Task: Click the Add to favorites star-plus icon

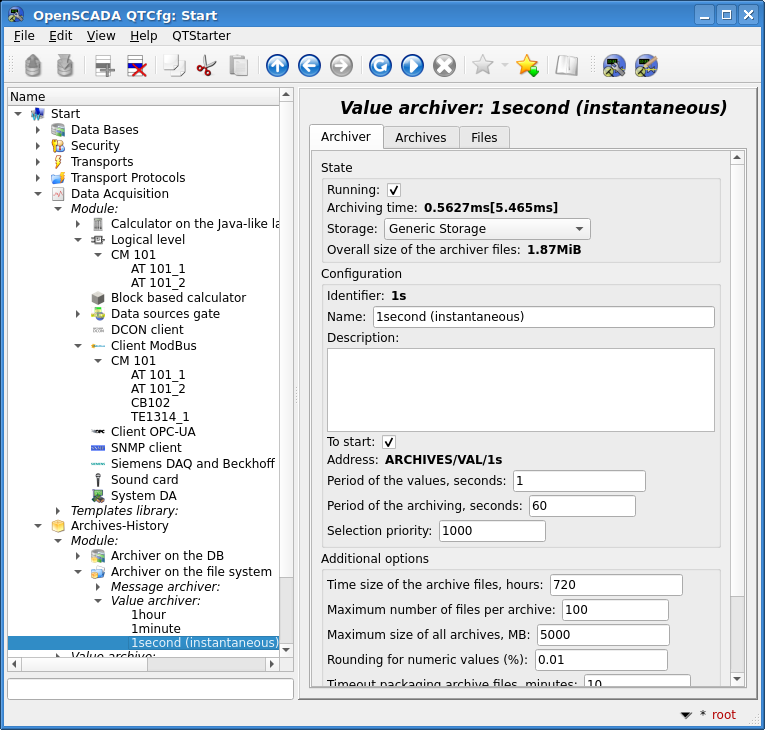Action: (x=527, y=66)
